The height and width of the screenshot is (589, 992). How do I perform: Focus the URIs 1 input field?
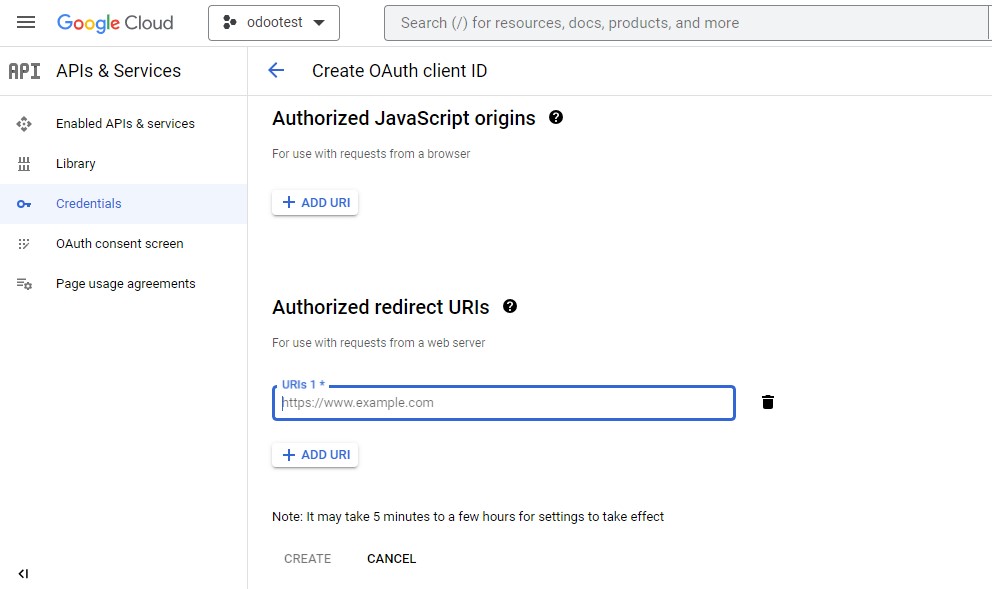[x=504, y=403]
